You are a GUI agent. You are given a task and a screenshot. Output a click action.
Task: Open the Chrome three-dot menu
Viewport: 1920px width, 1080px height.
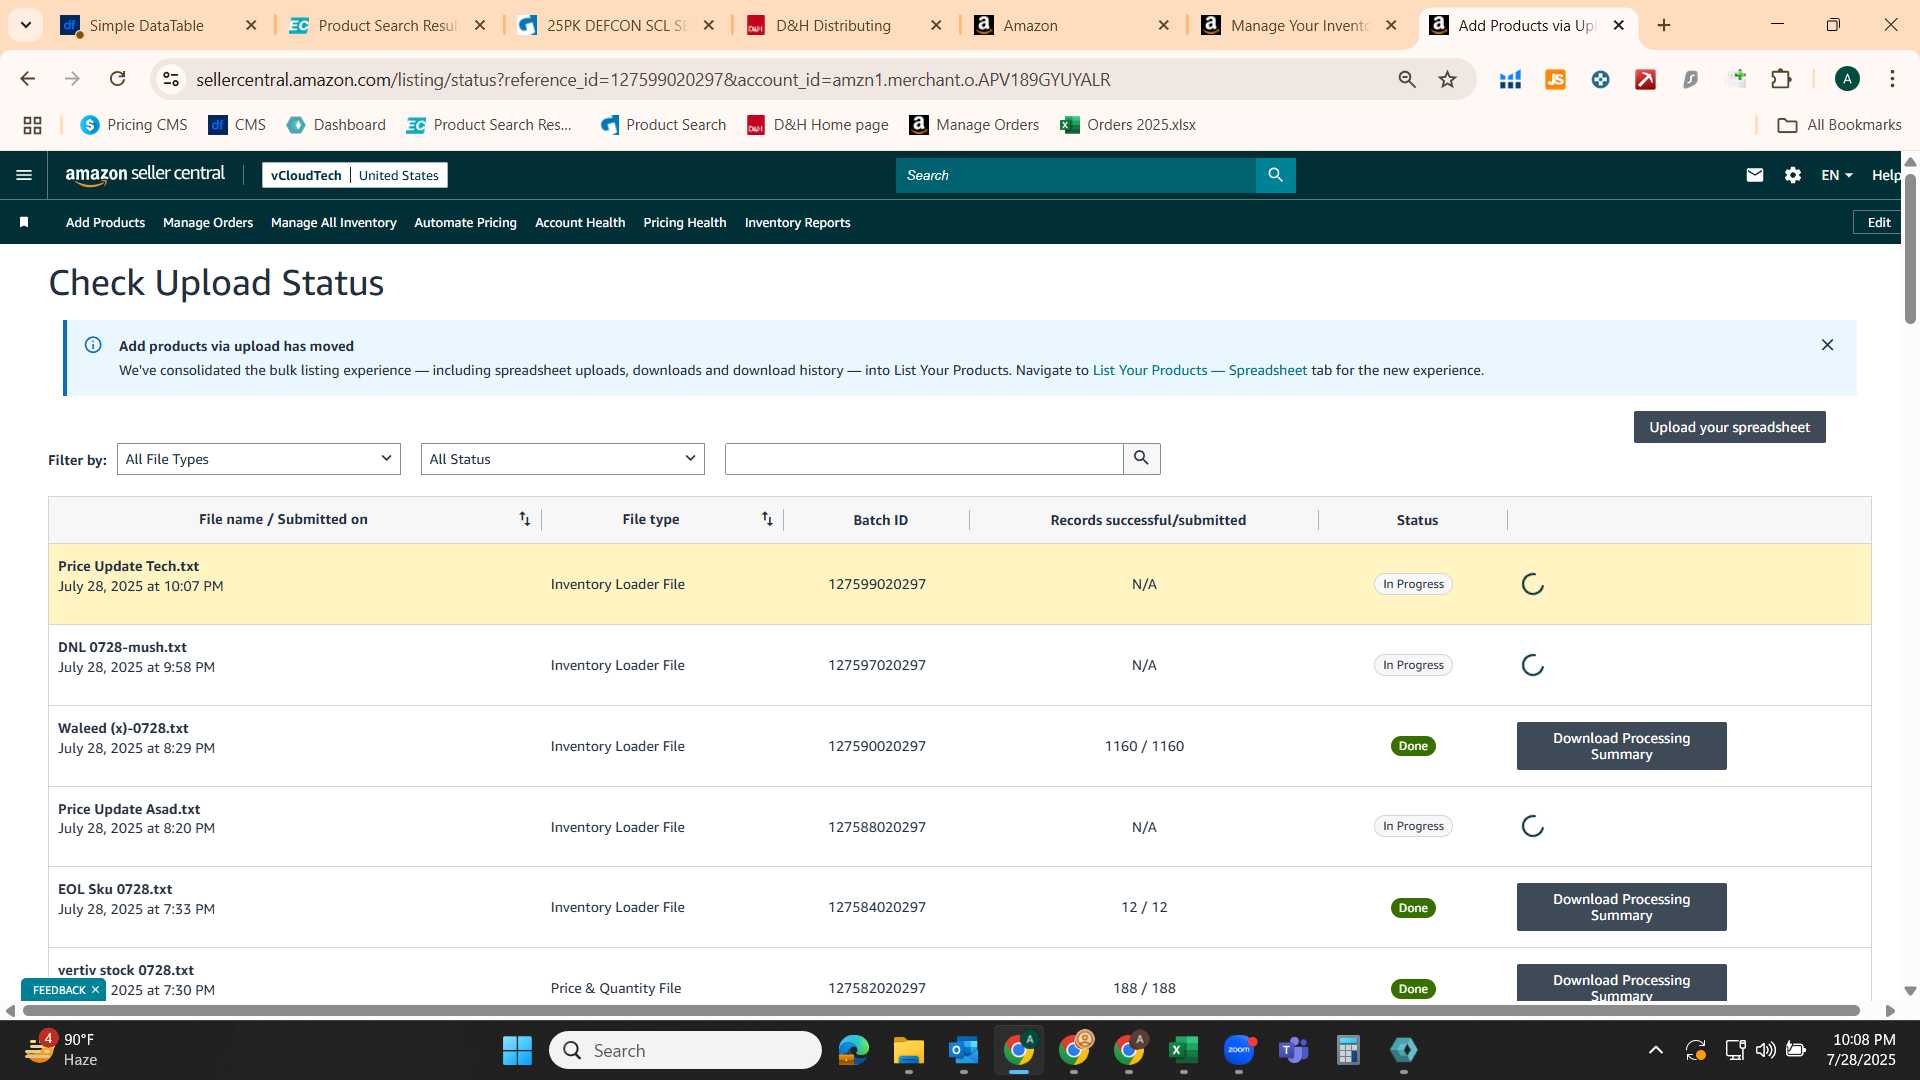pyautogui.click(x=1892, y=79)
